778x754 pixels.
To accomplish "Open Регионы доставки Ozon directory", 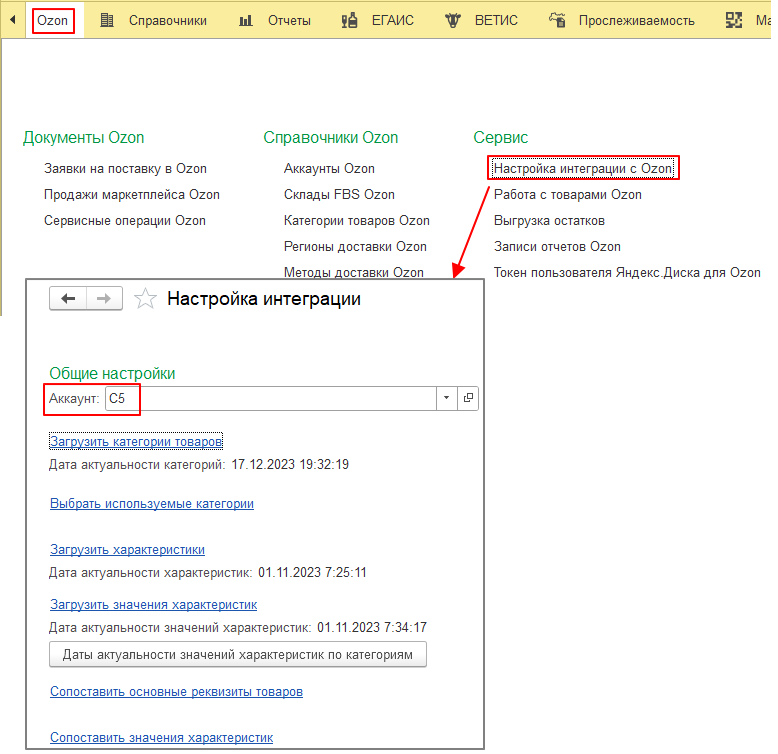I will (x=355, y=247).
